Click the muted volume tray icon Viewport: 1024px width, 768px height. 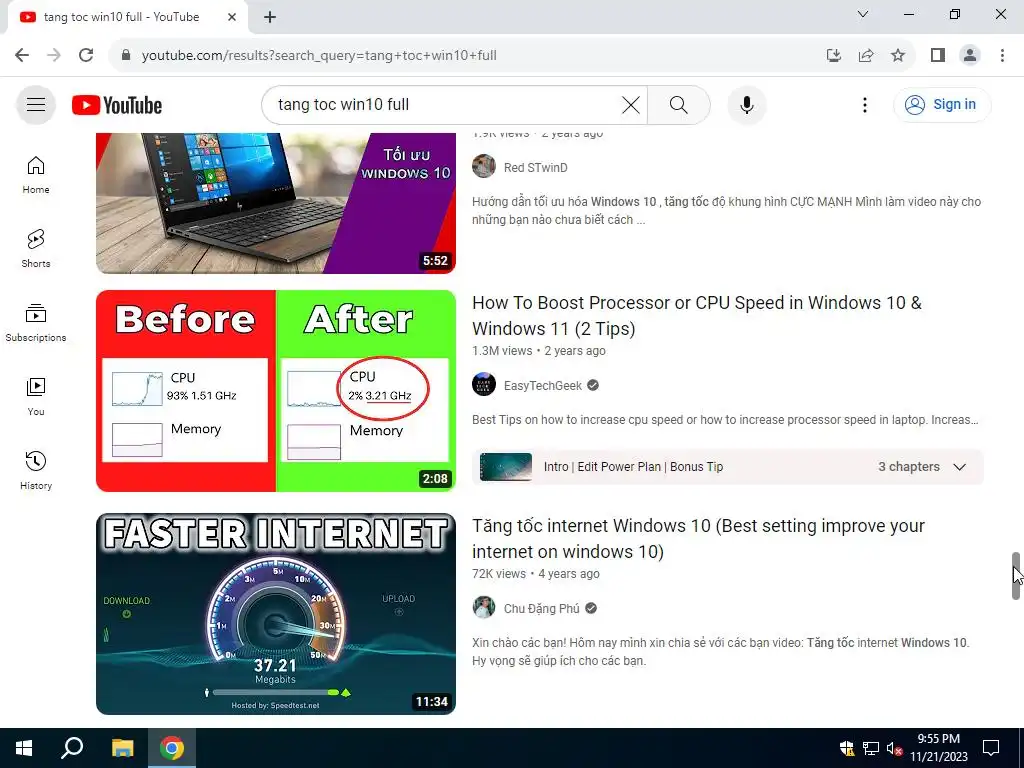[894, 748]
